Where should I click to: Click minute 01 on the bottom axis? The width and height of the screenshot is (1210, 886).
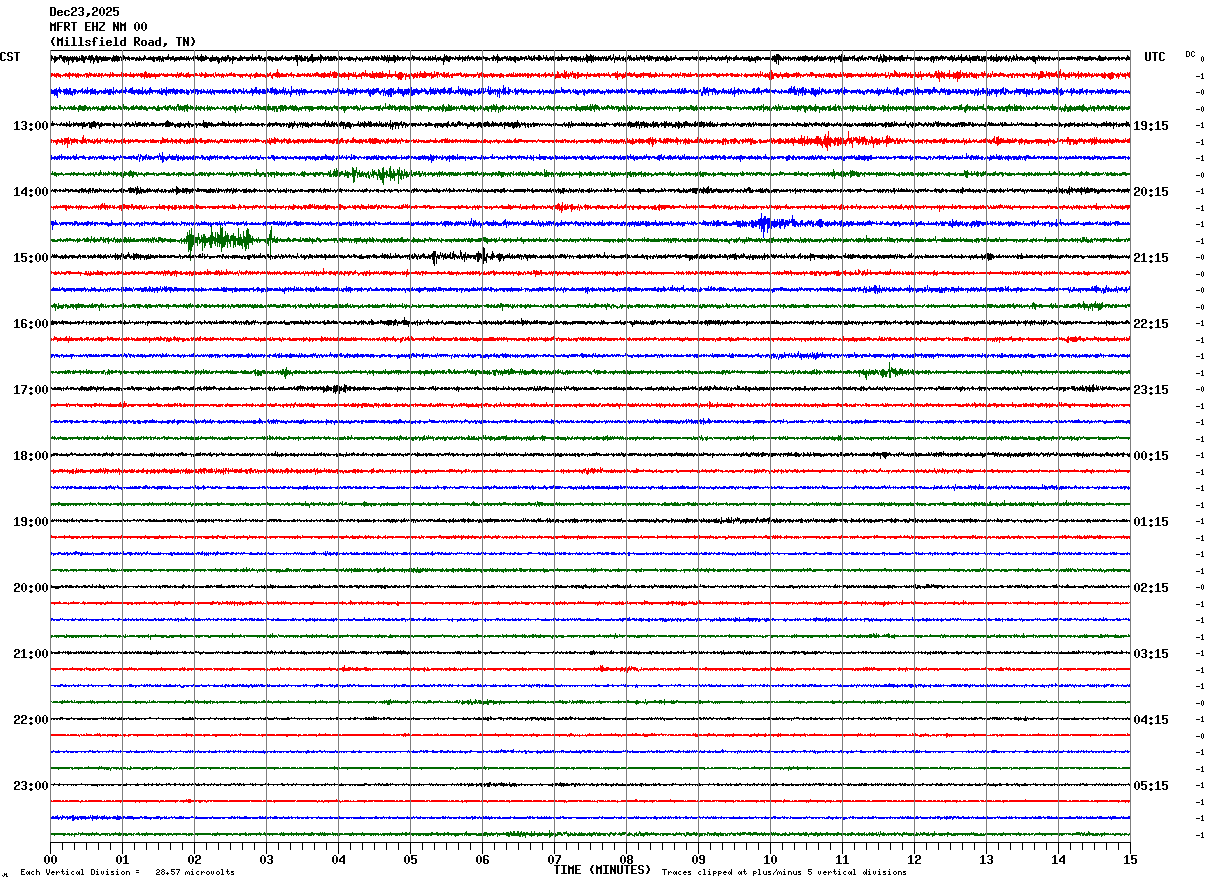[x=122, y=859]
